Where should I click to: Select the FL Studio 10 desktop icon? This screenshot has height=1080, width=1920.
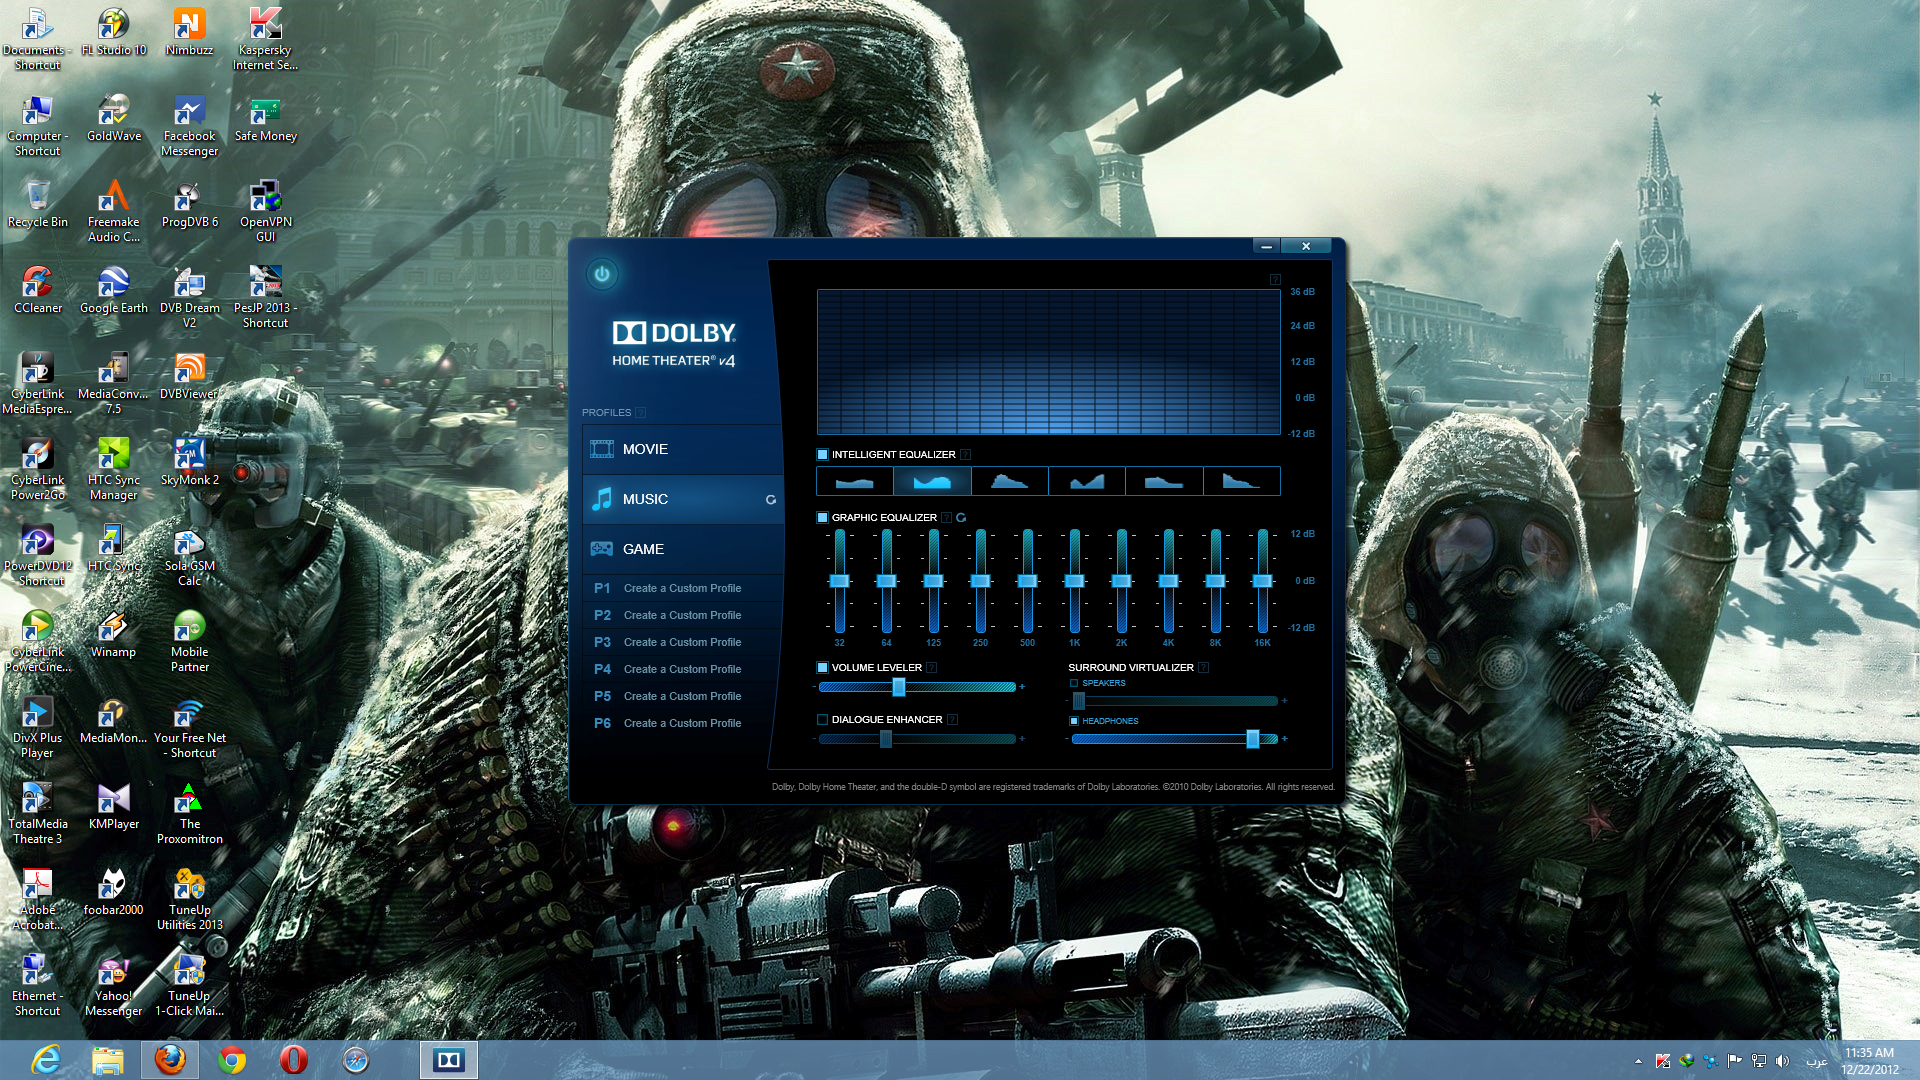click(114, 32)
